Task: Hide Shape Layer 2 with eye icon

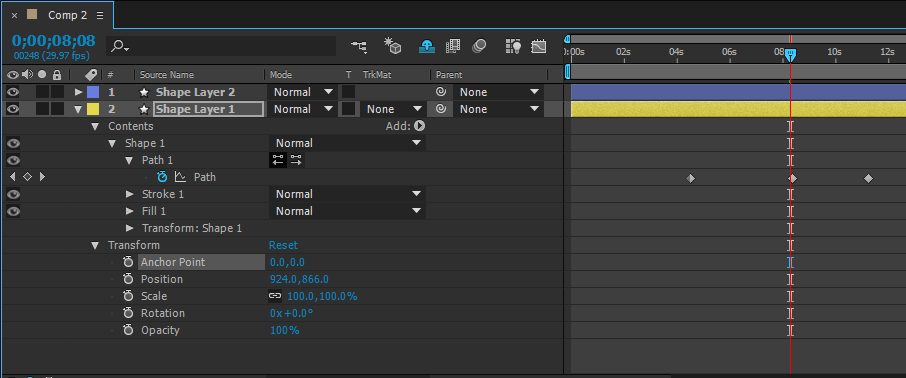Action: pyautogui.click(x=13, y=92)
